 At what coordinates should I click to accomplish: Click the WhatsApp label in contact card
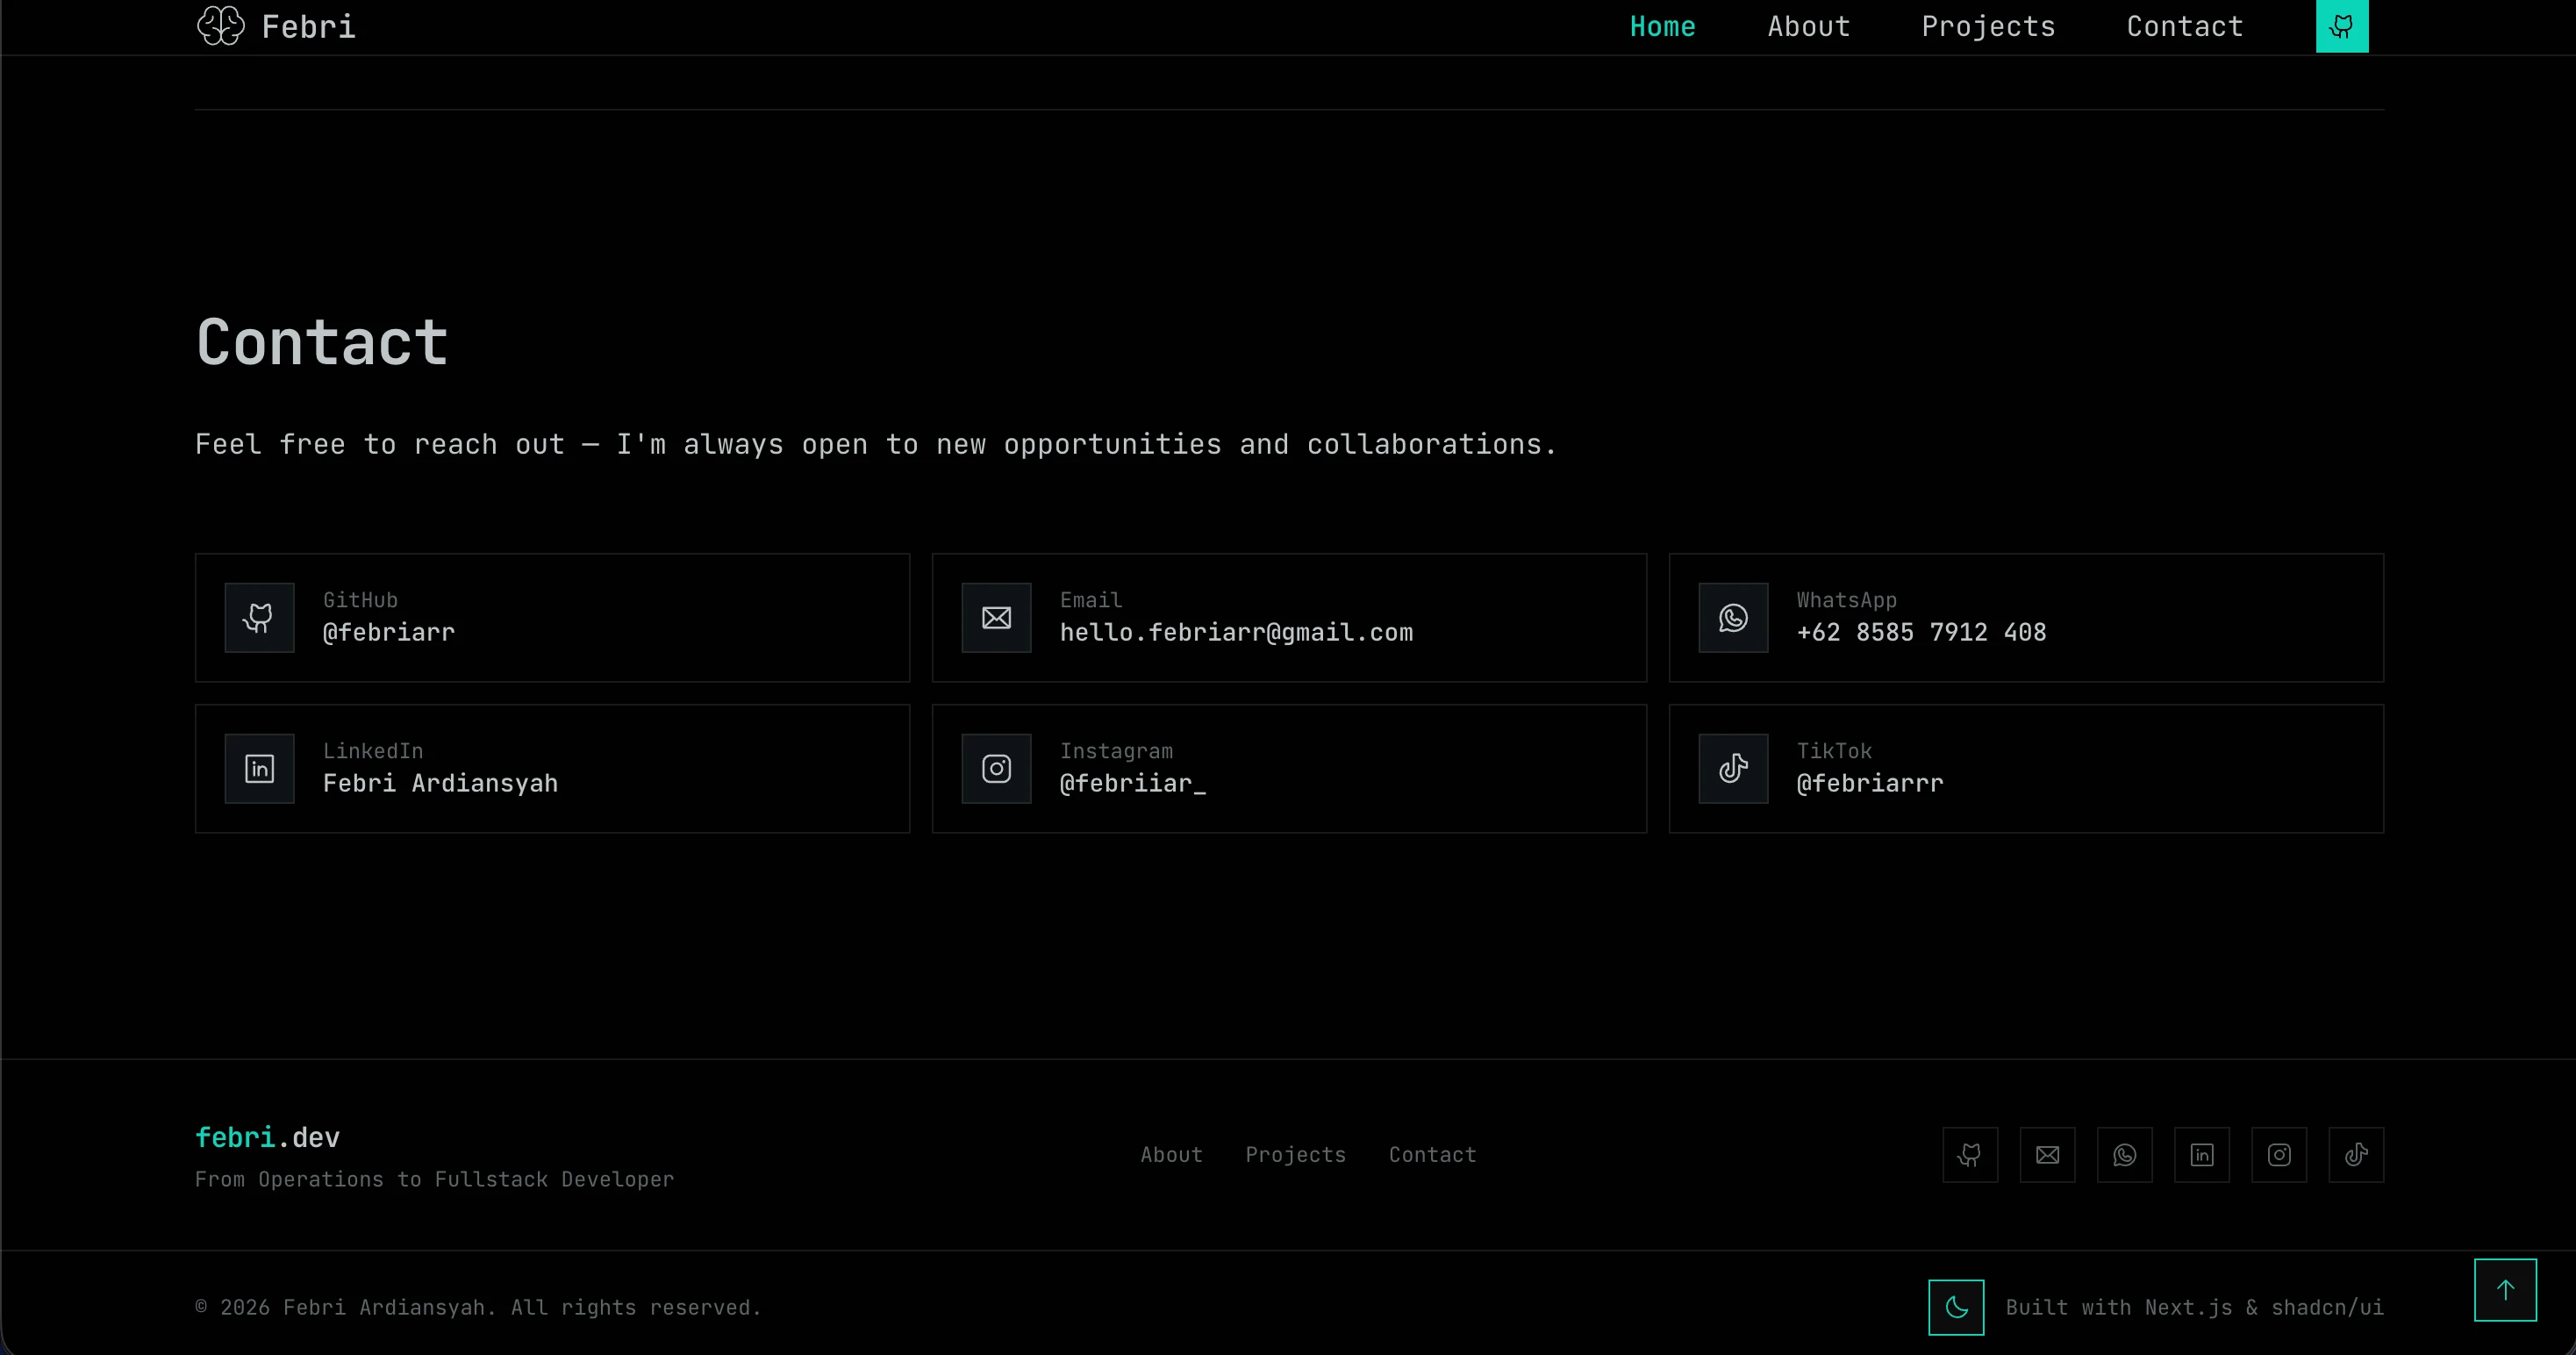click(1846, 600)
